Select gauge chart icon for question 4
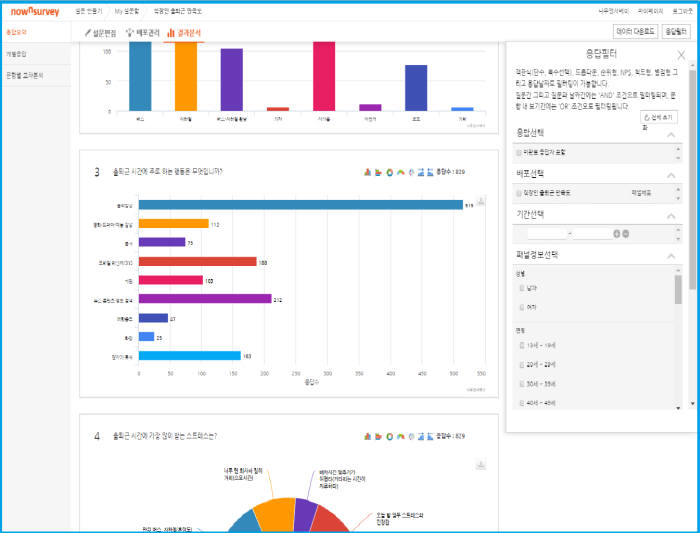Viewport: 700px width, 533px height. (400, 436)
